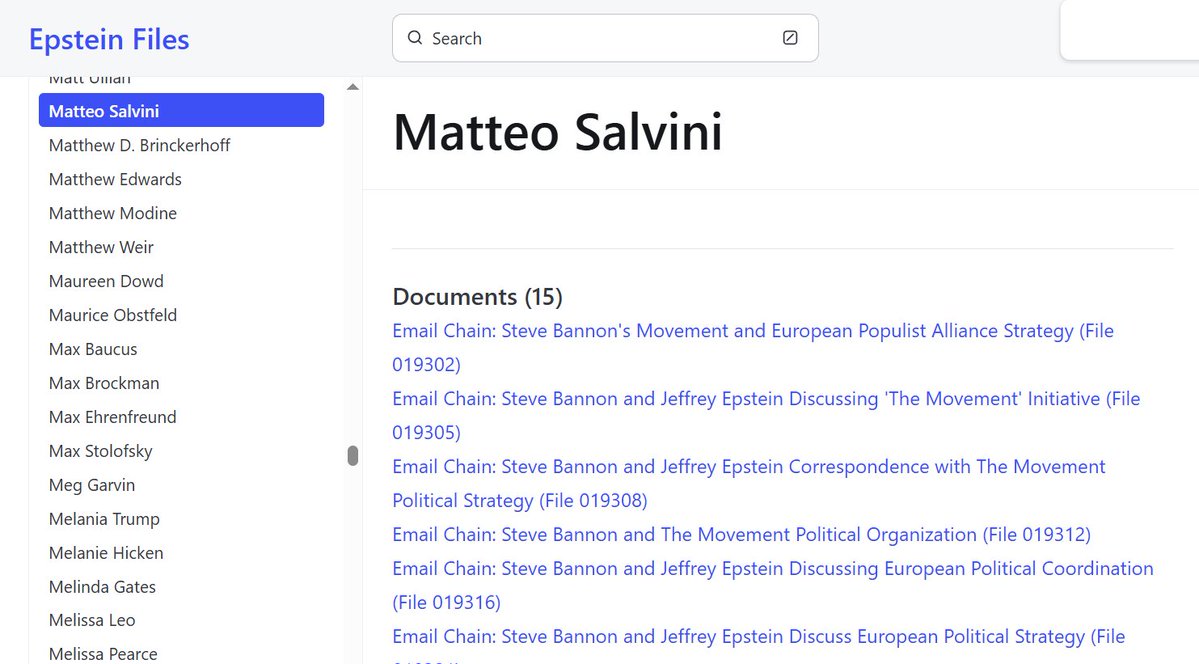Focus the Search input field

tap(605, 37)
